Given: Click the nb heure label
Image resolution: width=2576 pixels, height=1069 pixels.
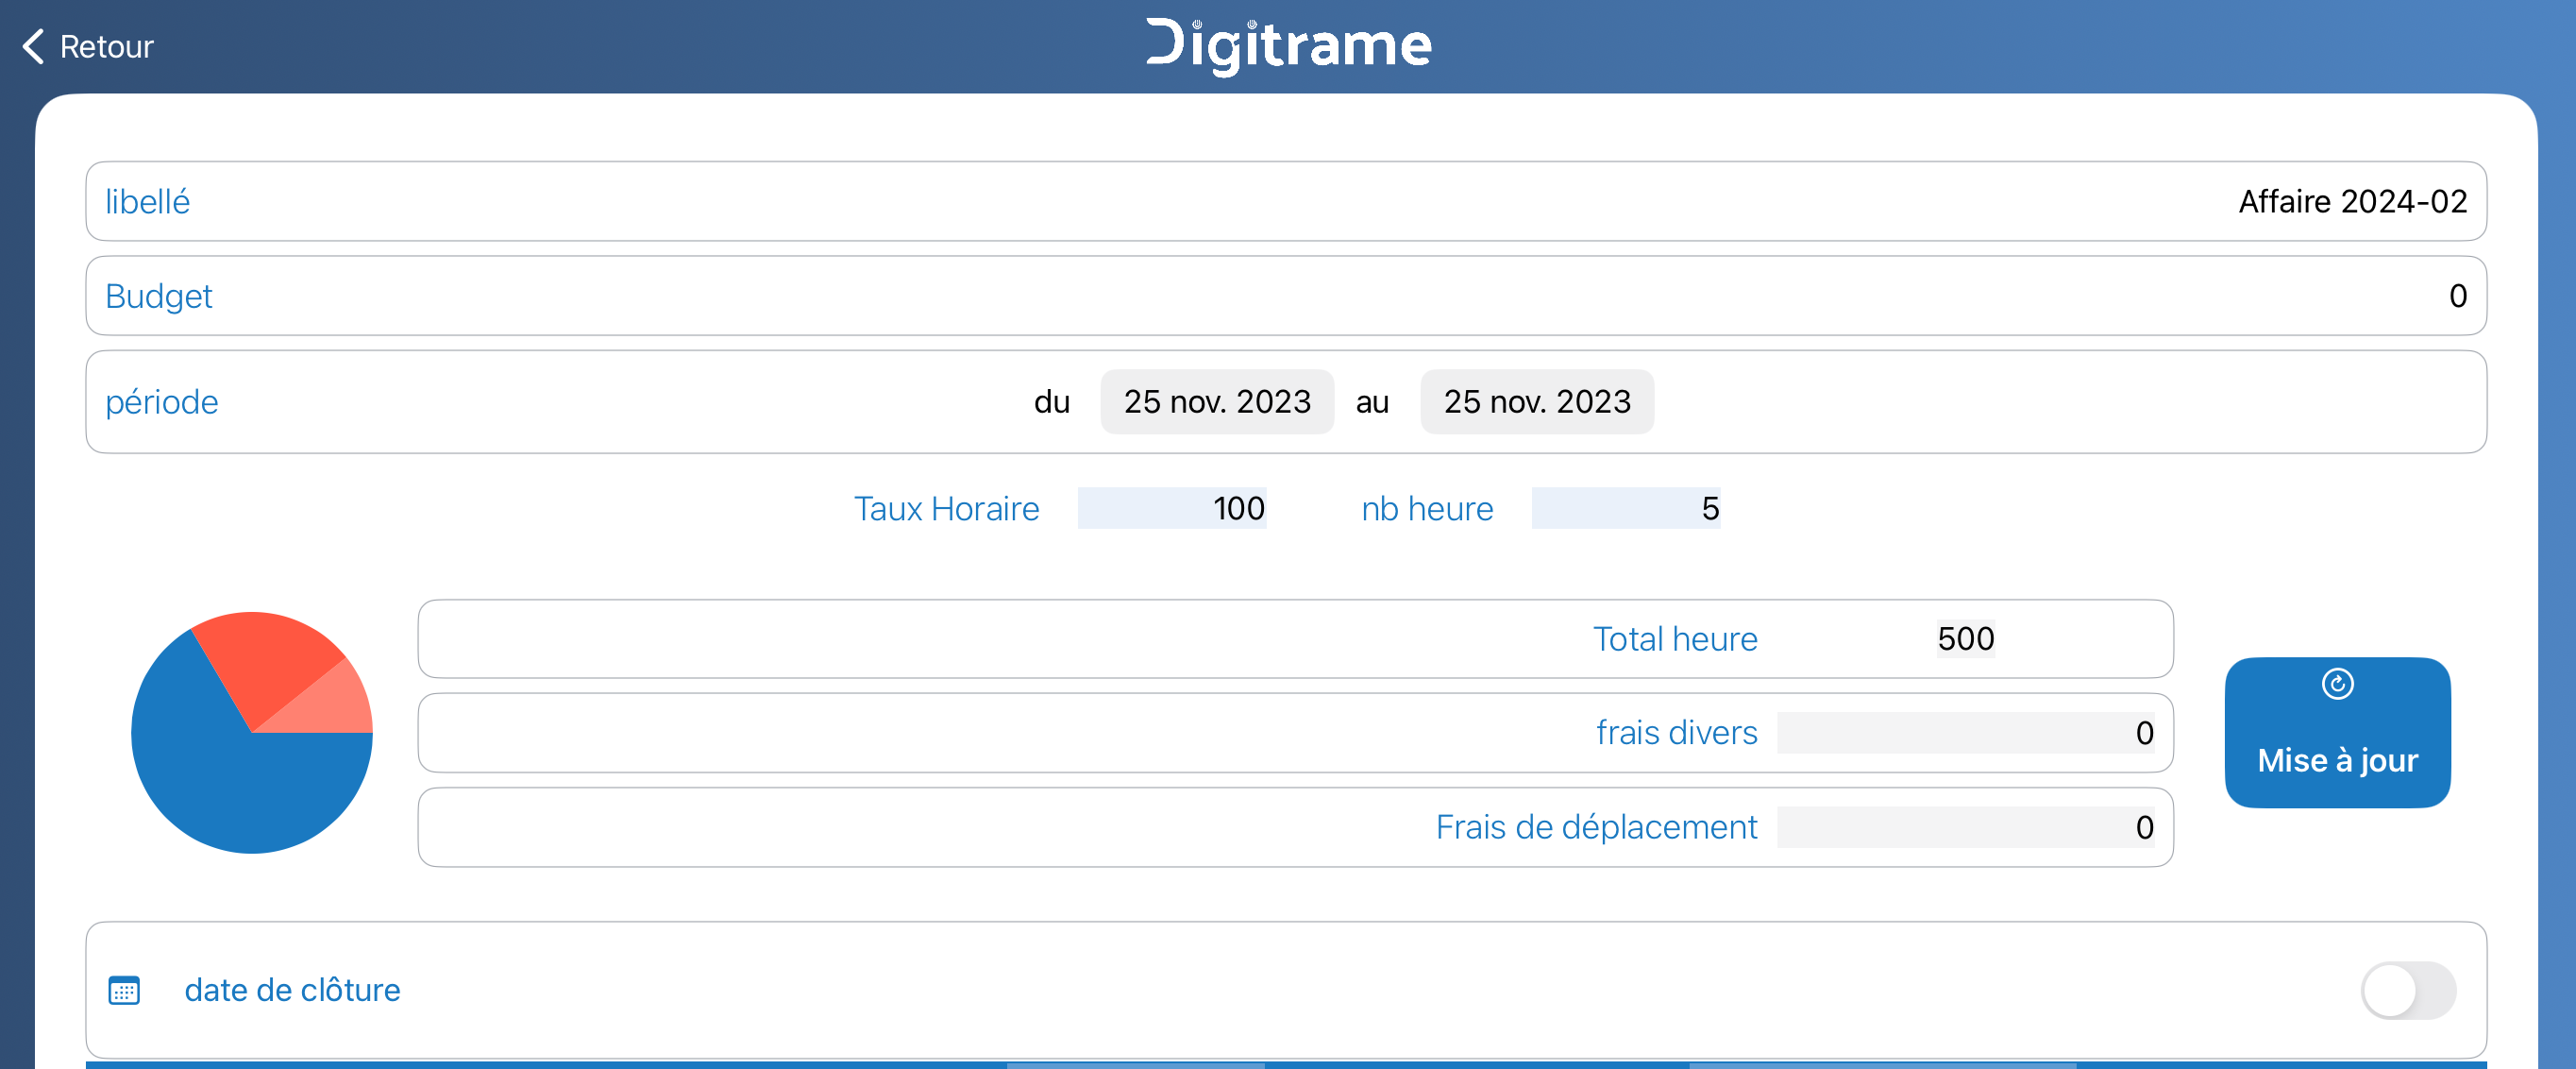Looking at the screenshot, I should pyautogui.click(x=1427, y=508).
